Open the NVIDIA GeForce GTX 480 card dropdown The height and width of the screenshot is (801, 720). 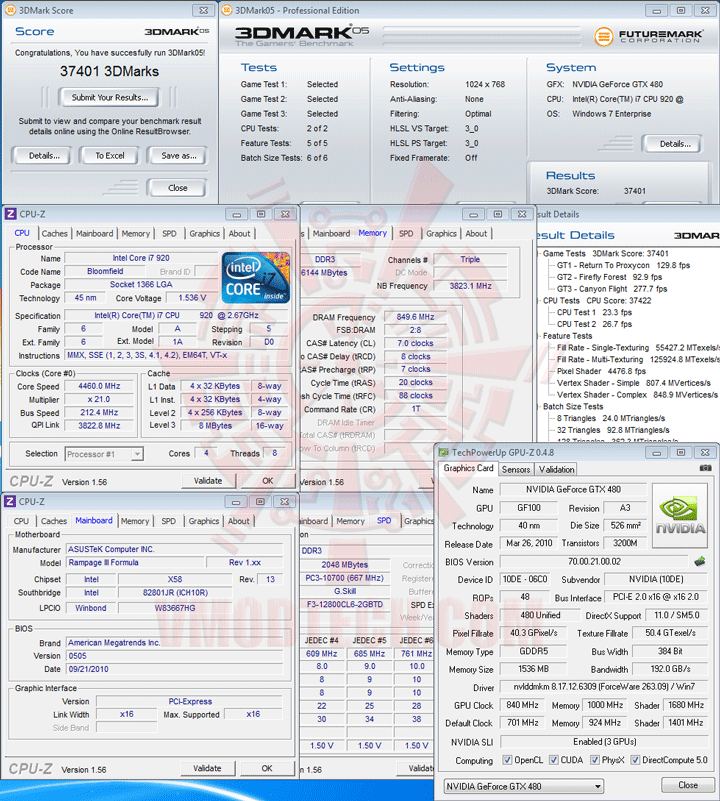[524, 787]
